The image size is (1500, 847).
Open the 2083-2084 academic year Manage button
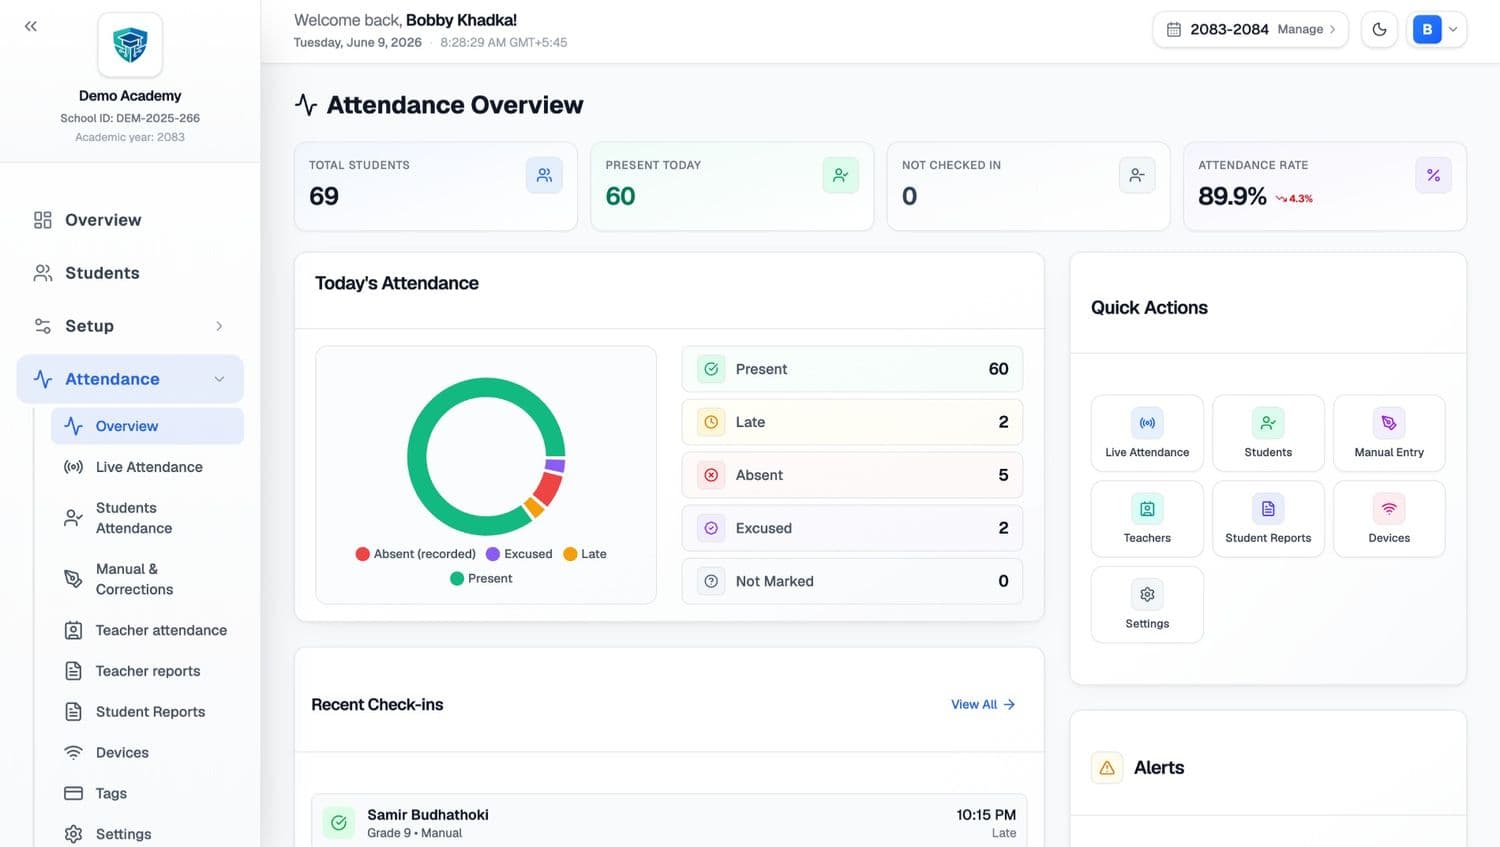click(x=1250, y=29)
